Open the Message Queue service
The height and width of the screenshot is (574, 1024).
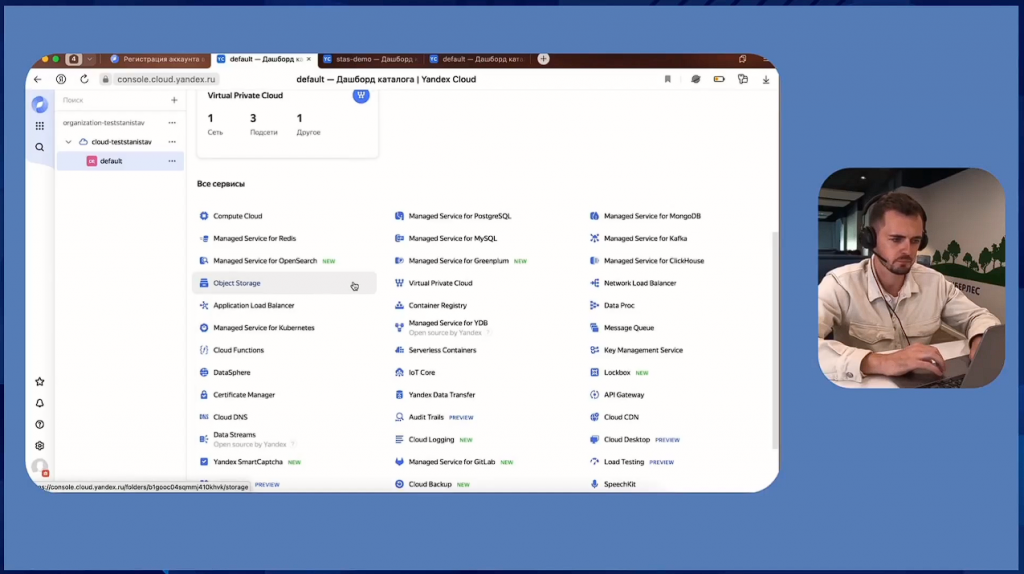point(628,328)
